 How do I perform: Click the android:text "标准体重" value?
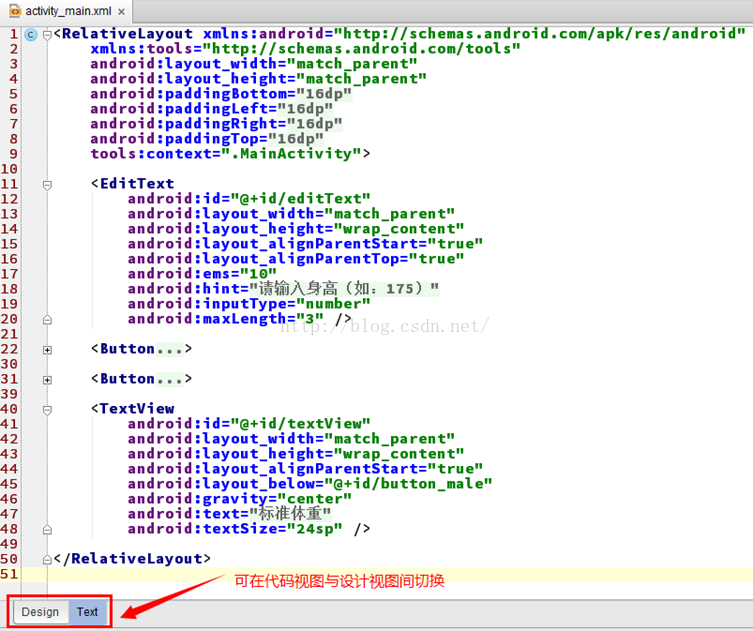click(x=291, y=514)
